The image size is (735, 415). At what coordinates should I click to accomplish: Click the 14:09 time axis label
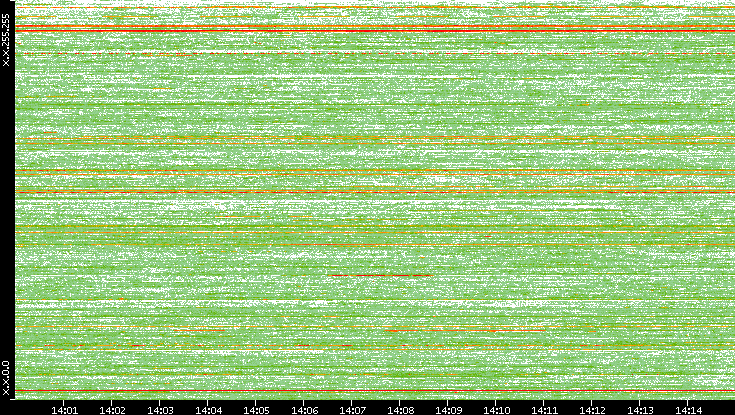[x=448, y=410]
